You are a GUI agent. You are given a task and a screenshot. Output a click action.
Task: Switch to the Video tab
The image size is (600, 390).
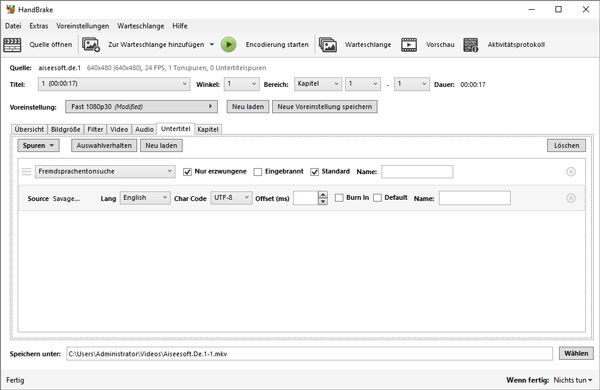click(x=119, y=129)
